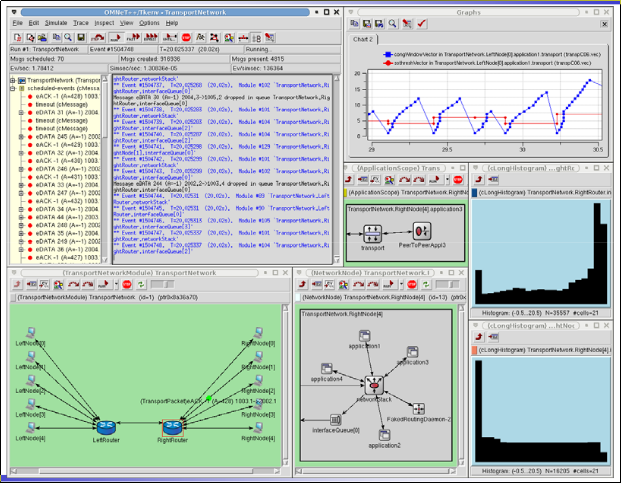This screenshot has width=621, height=483.
Task: Open the Inspect menu
Action: tap(104, 21)
